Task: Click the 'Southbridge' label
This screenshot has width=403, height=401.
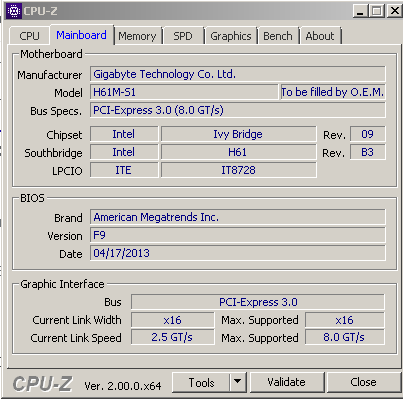Action: point(53,153)
